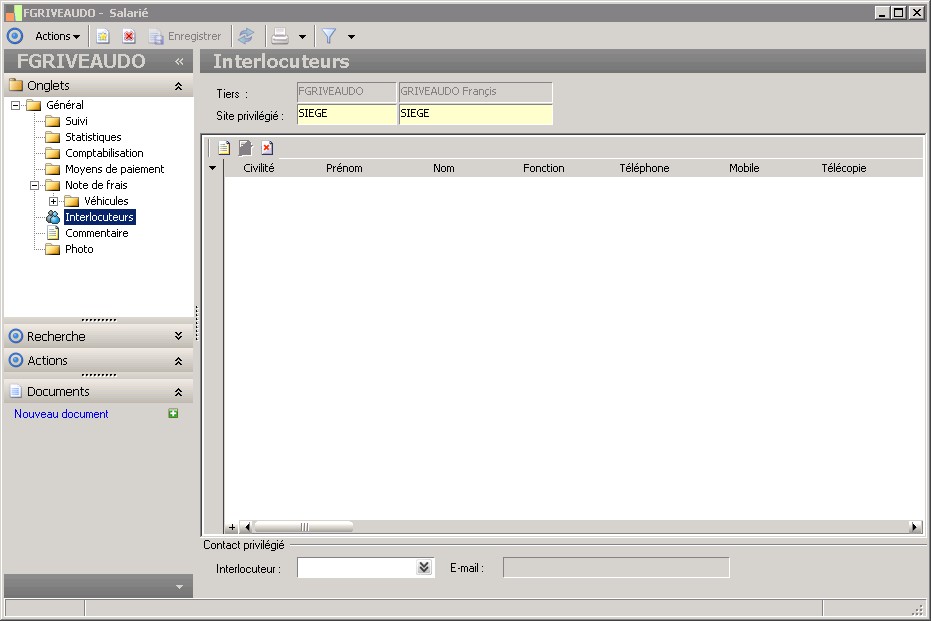The image size is (931, 621).
Task: Click the horizontal scrollbar thumb of the grid
Action: (x=304, y=527)
